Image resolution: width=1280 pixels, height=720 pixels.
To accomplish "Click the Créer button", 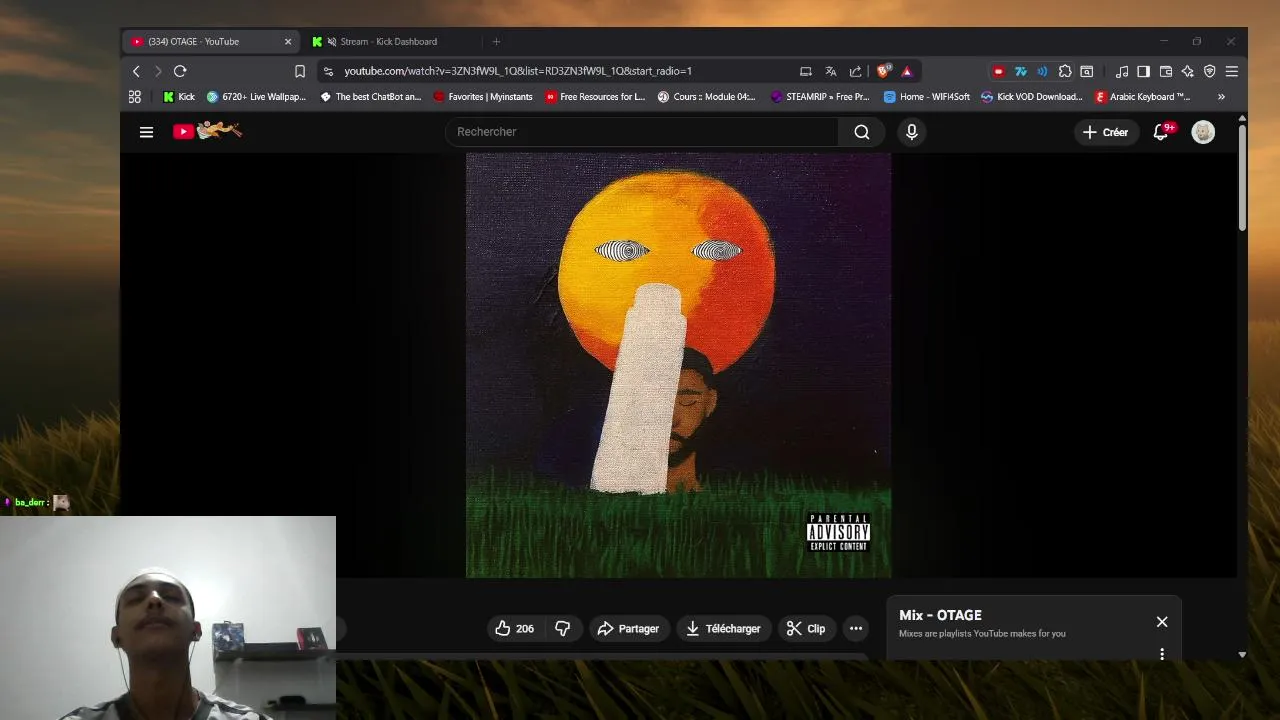I will click(x=1105, y=132).
